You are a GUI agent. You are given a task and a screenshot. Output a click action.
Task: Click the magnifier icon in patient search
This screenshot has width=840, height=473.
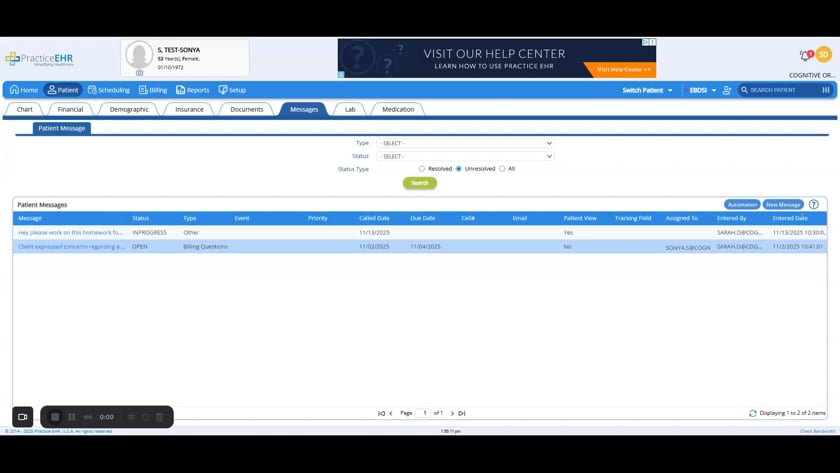click(x=744, y=90)
